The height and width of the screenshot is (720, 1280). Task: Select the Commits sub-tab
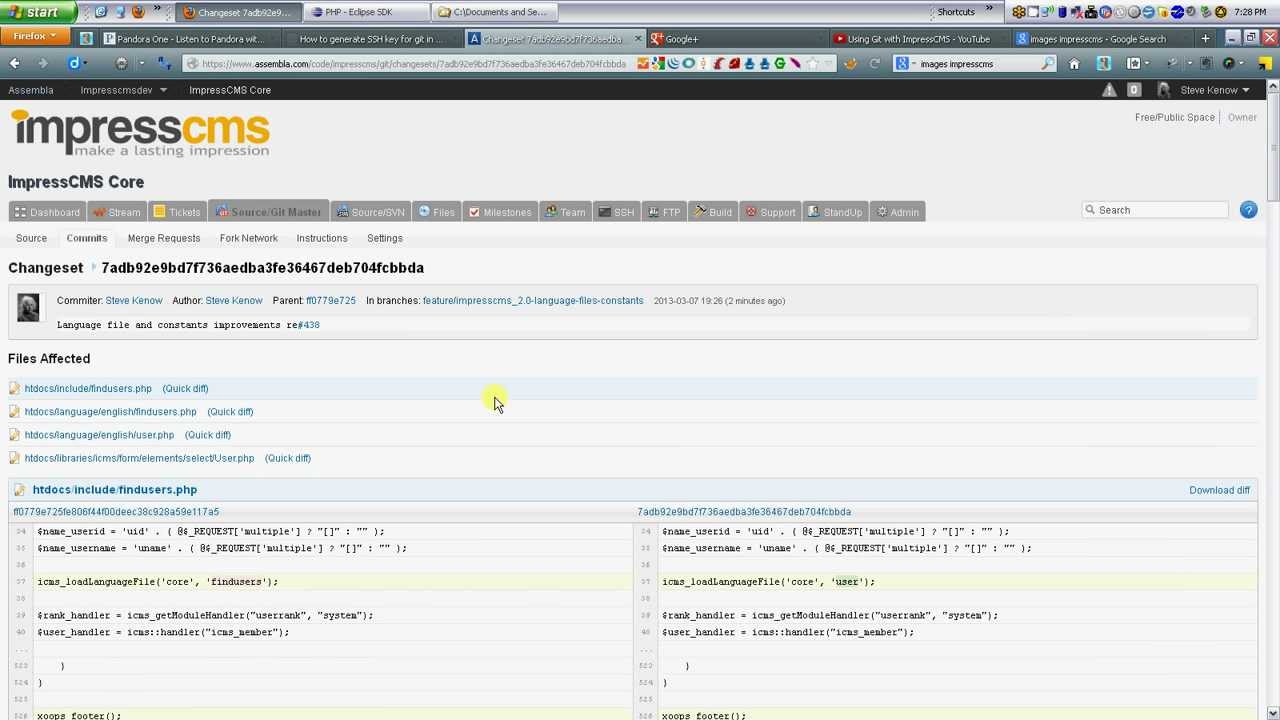[x=87, y=238]
